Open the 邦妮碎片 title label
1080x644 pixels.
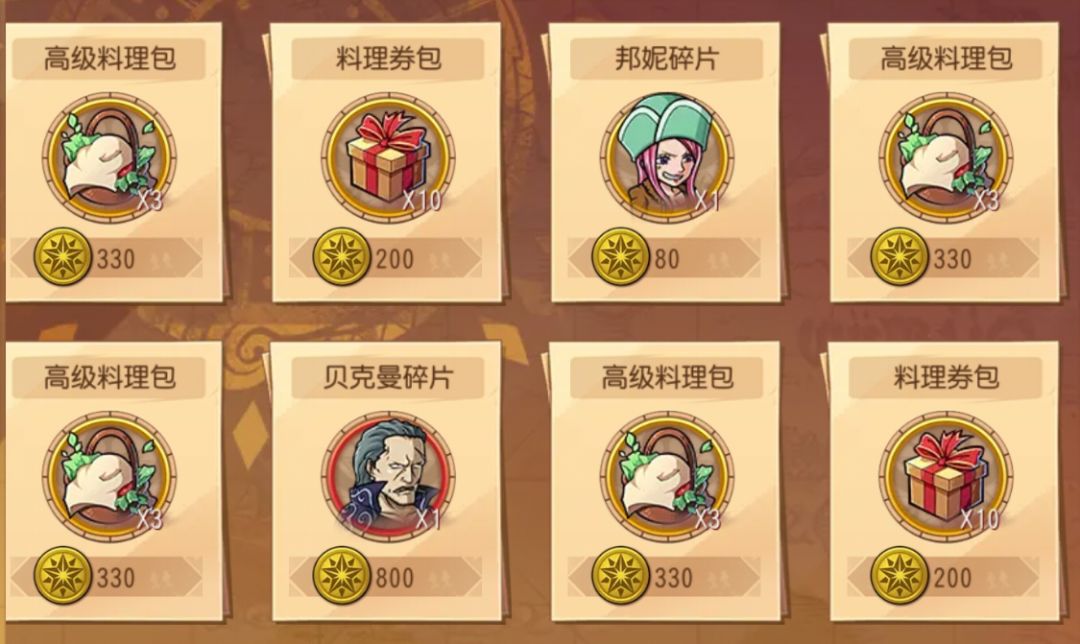tap(666, 59)
